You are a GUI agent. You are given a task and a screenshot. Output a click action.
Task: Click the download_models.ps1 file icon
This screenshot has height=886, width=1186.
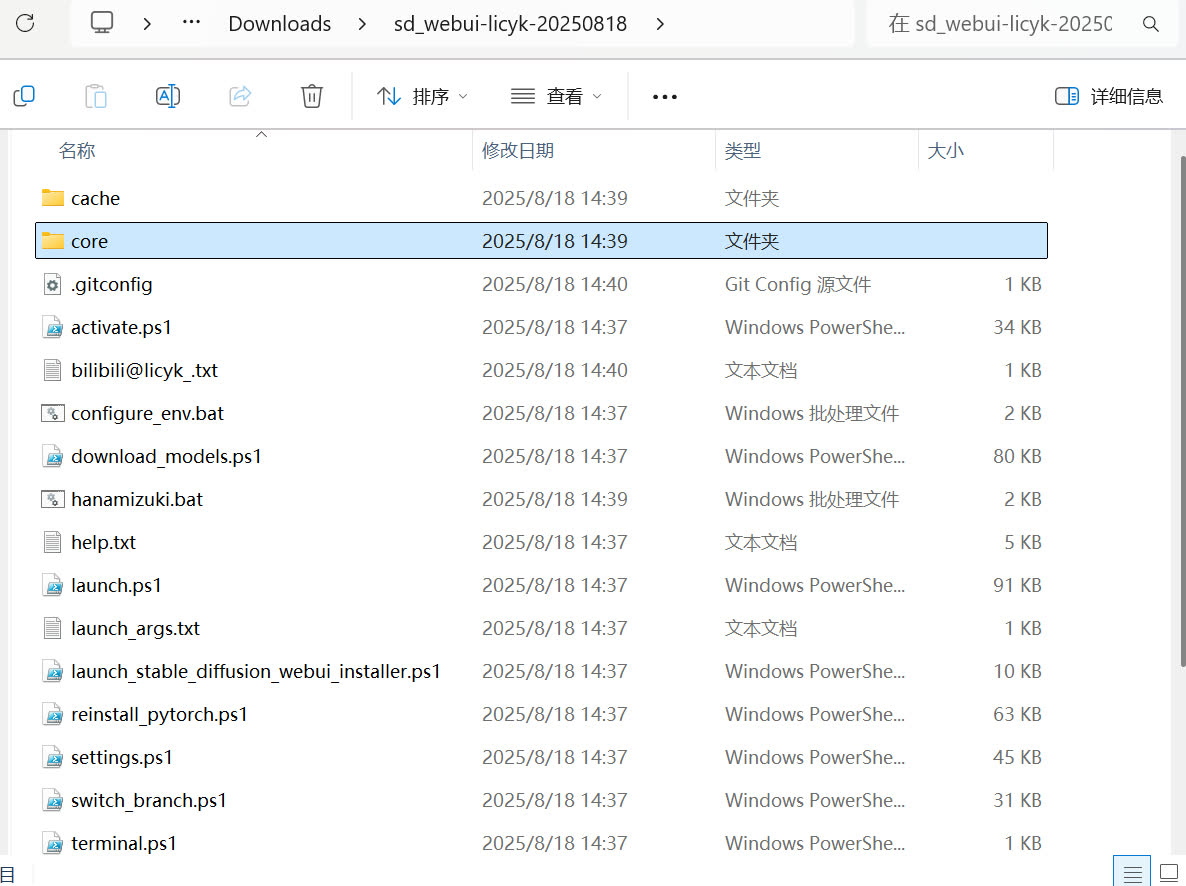click(52, 456)
